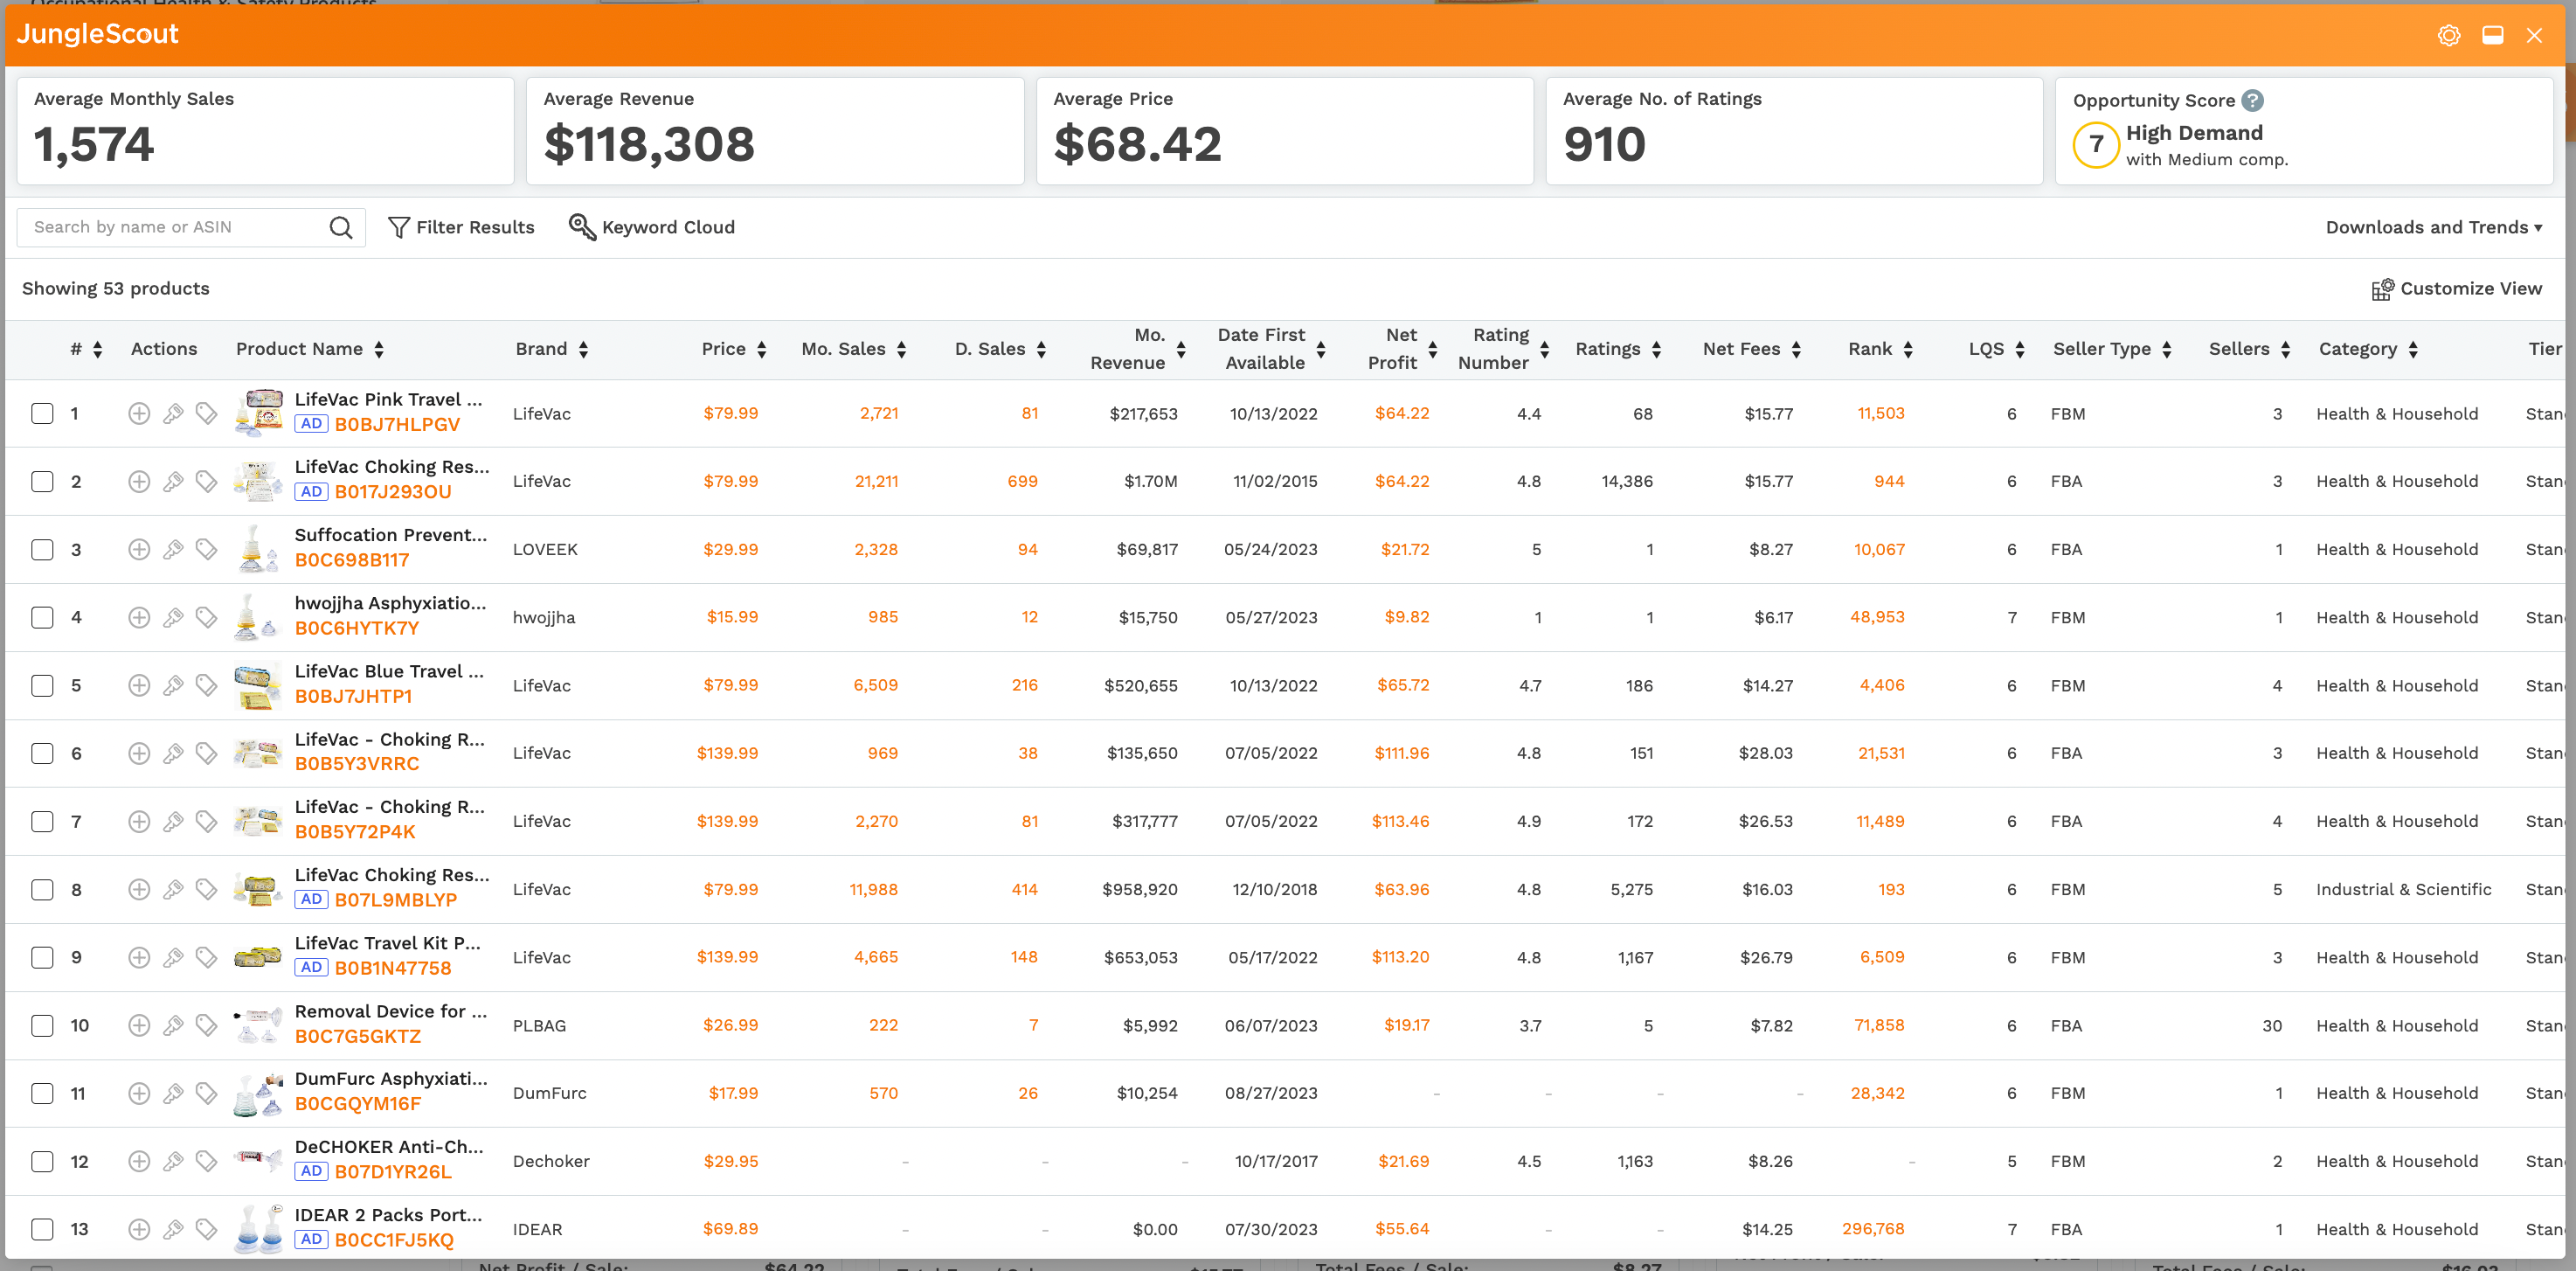Screen dimensions: 2576x1271
Task: Click the add plus icon for Suffocation Prevent row
Action: [139, 549]
